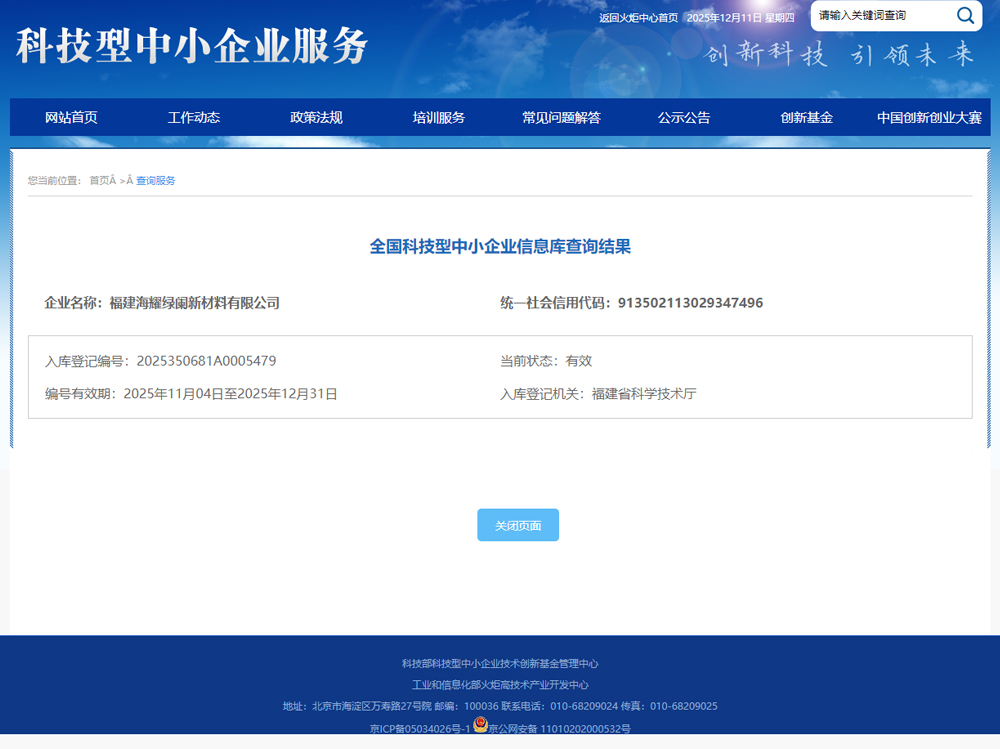Open the 京ICP备05034026号-1 footer link
Image resolution: width=1000 pixels, height=749 pixels.
coord(419,729)
